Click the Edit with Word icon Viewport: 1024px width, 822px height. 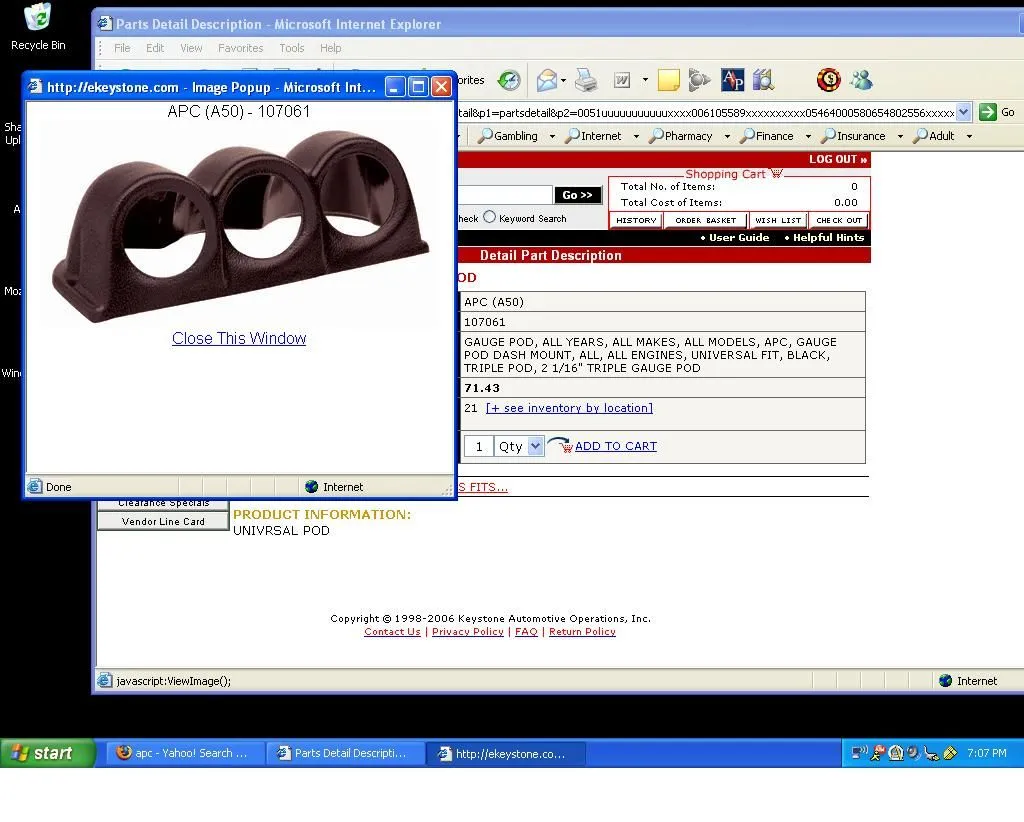[621, 80]
